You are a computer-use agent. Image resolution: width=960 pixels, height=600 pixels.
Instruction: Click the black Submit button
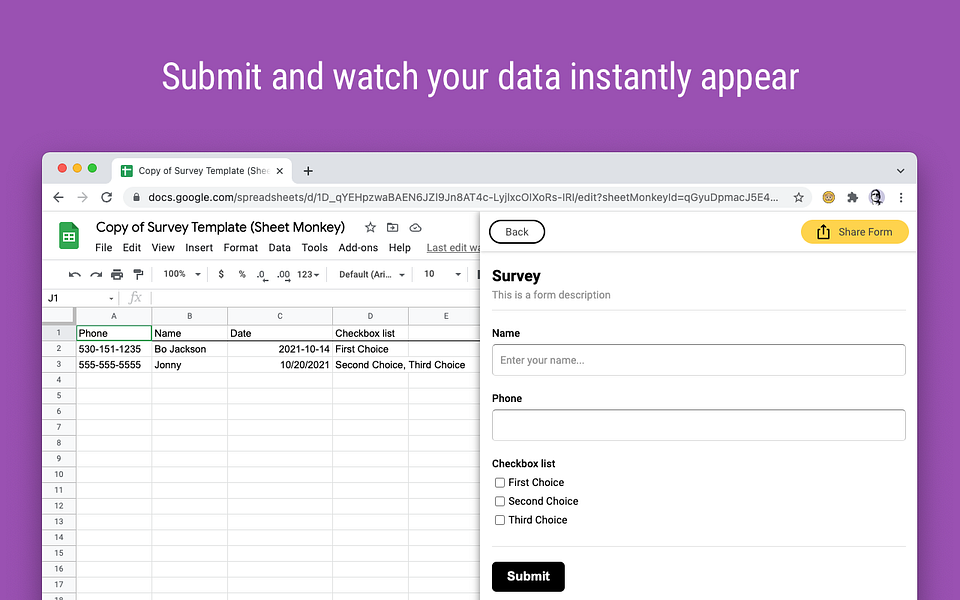528,577
